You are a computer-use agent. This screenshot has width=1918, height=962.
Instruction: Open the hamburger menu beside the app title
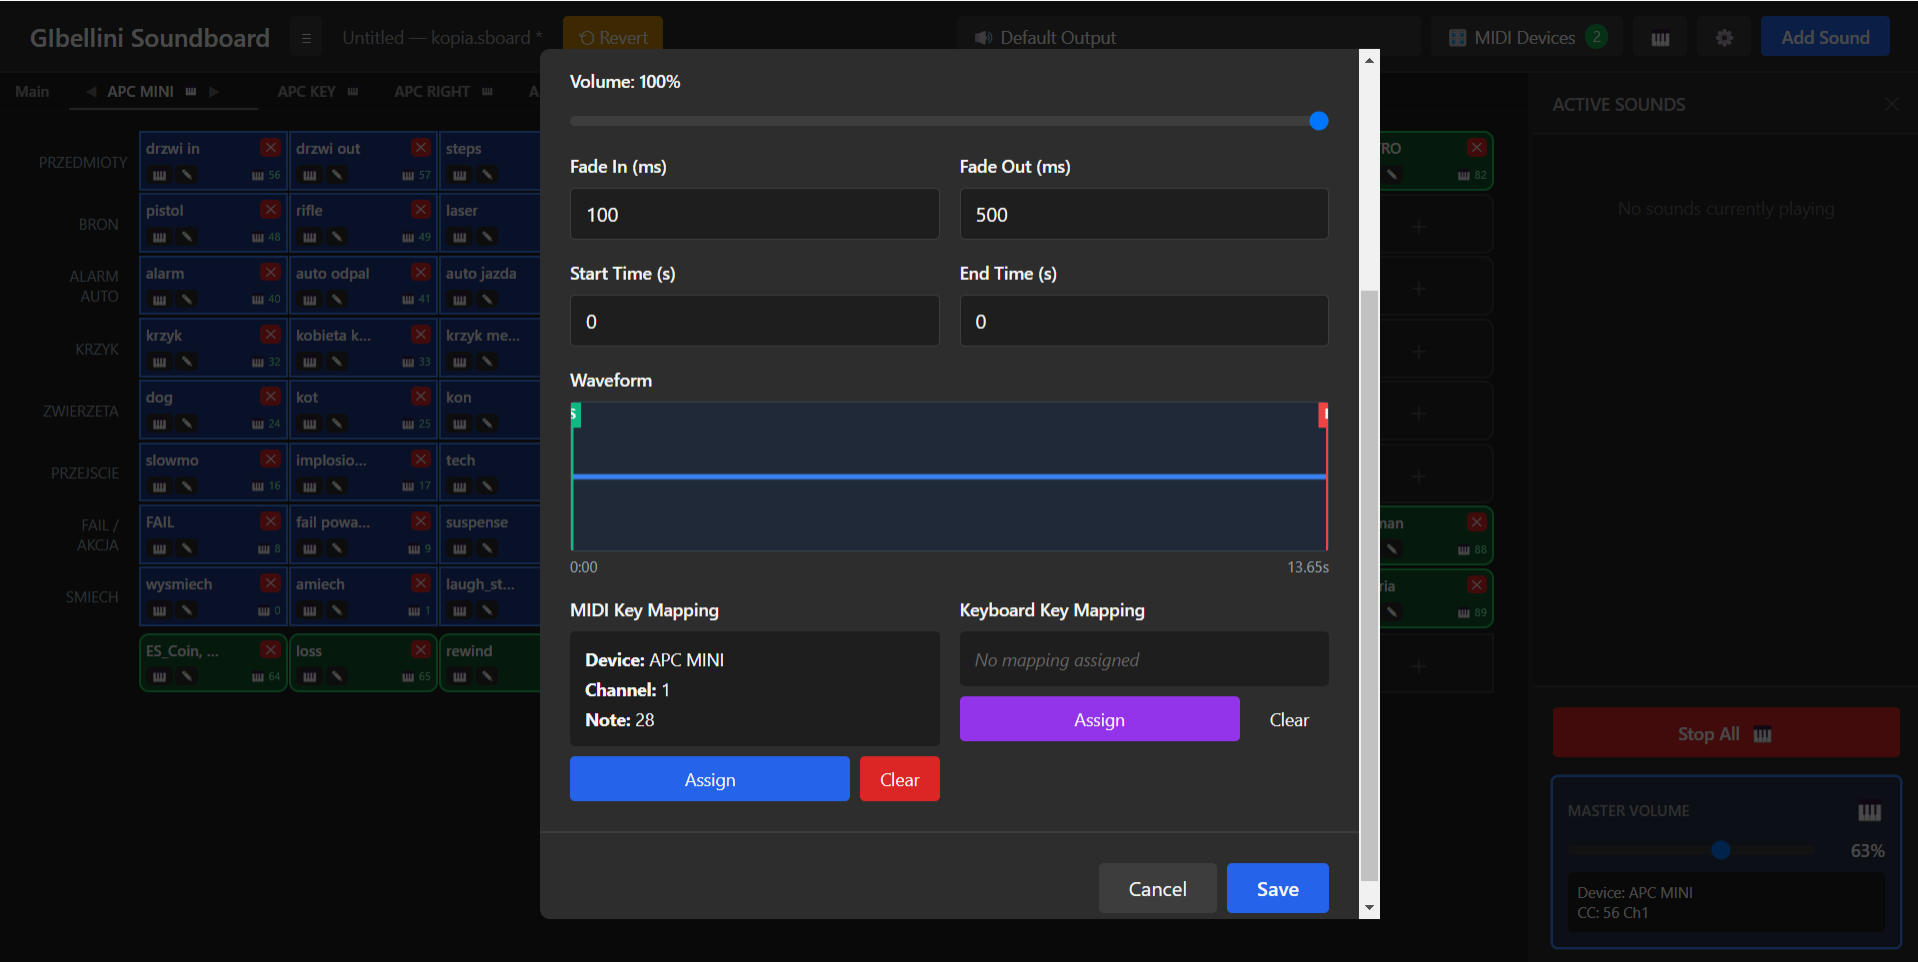coord(306,38)
